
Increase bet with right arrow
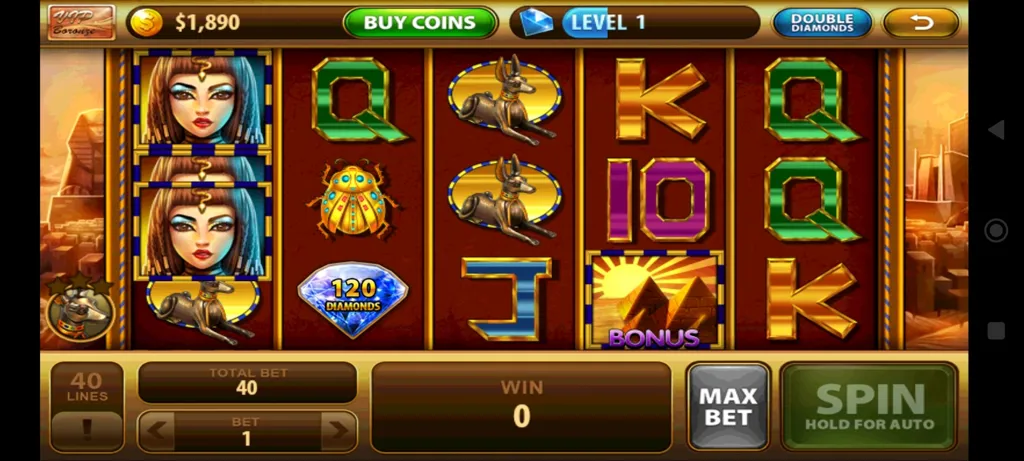[x=338, y=430]
